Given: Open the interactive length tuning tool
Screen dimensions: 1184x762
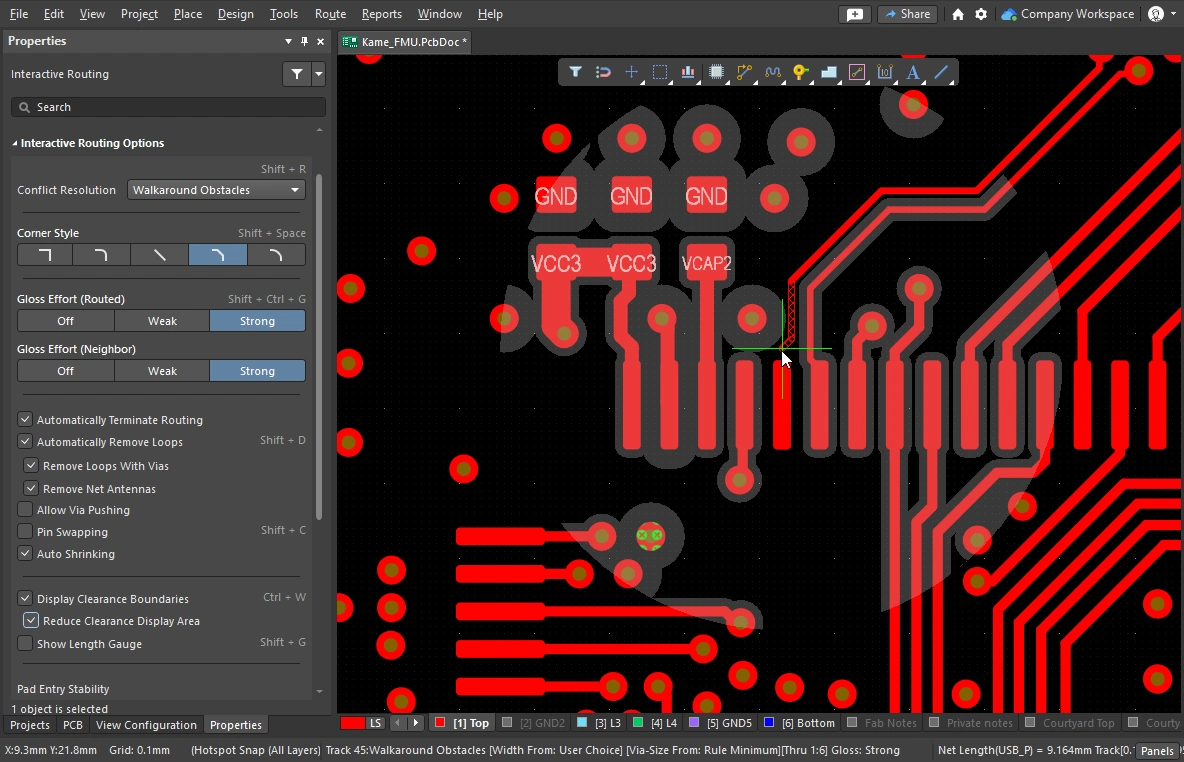Looking at the screenshot, I should pos(772,72).
